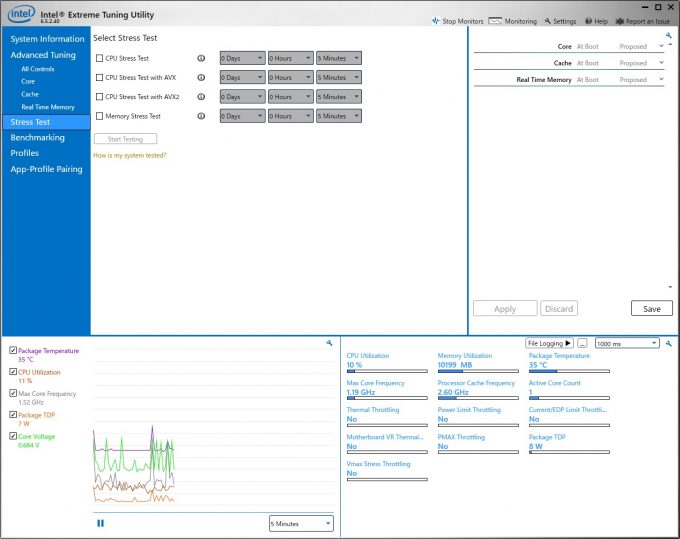680x539 pixels.
Task: Uncheck Core Voltage graph checkbox
Action: [13, 436]
